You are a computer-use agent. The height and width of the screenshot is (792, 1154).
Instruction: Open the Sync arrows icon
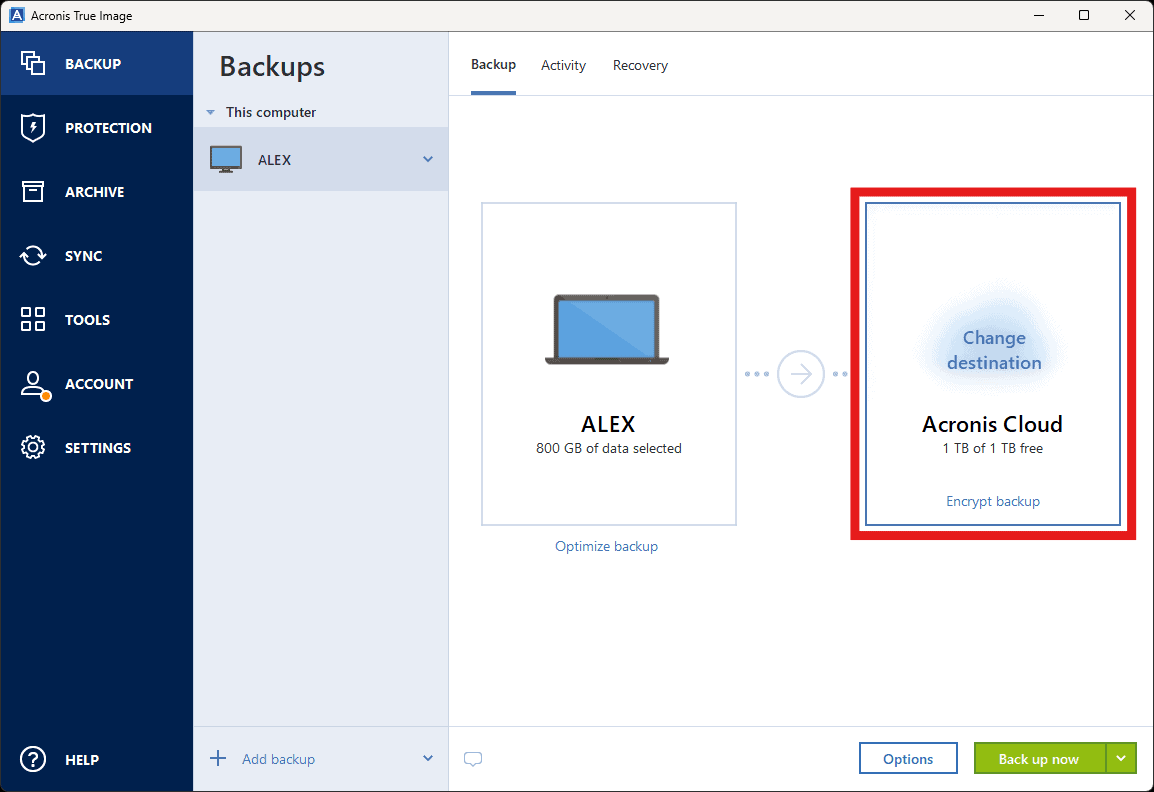[33, 256]
